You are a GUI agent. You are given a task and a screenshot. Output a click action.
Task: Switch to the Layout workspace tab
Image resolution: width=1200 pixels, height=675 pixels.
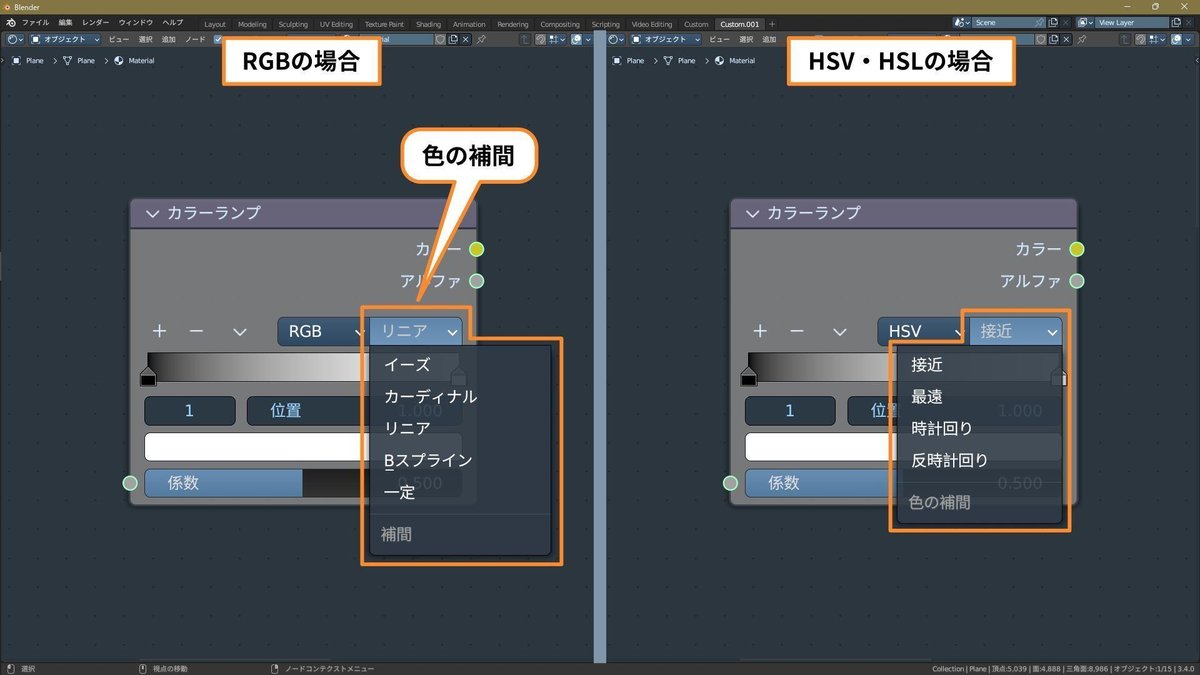[x=215, y=24]
